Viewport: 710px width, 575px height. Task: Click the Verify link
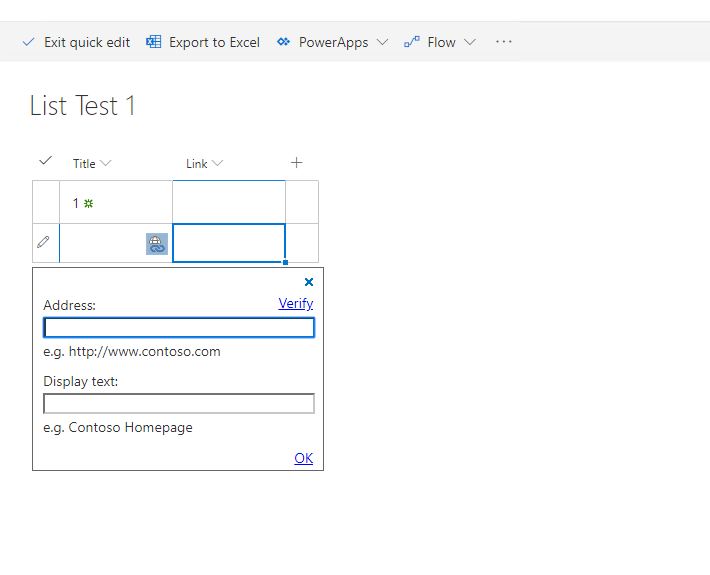coord(296,303)
